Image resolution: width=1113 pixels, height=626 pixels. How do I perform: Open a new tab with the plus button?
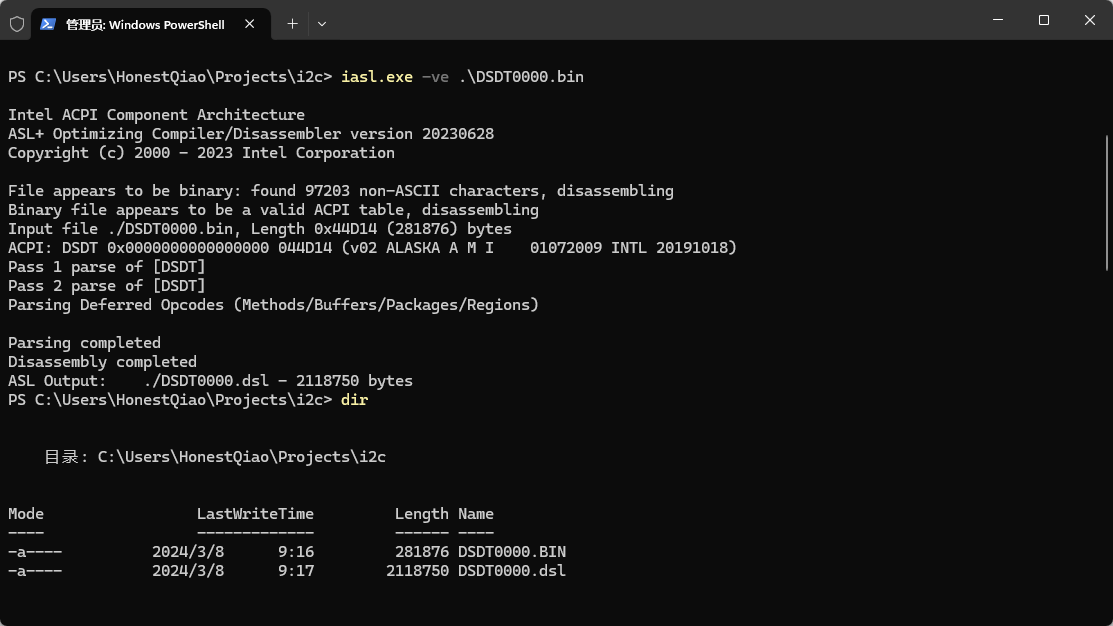(x=292, y=23)
